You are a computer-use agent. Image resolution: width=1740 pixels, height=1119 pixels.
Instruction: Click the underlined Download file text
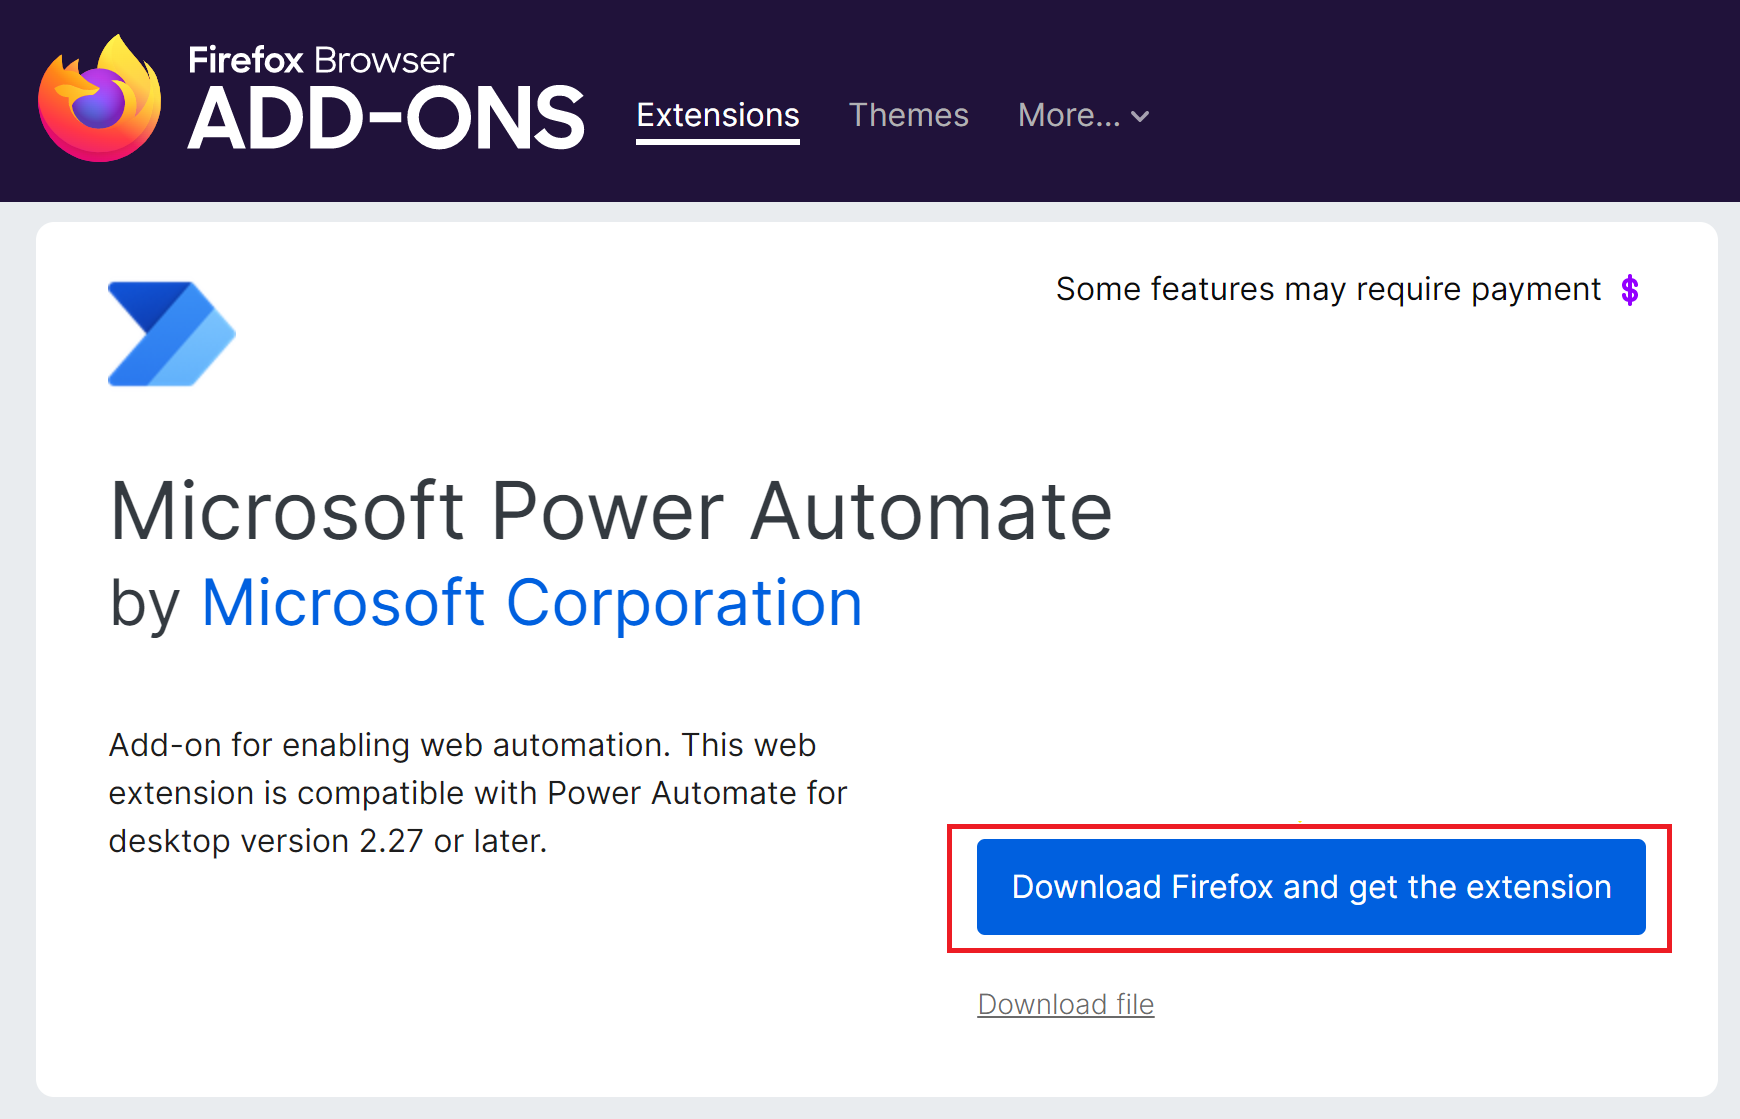[1064, 1003]
